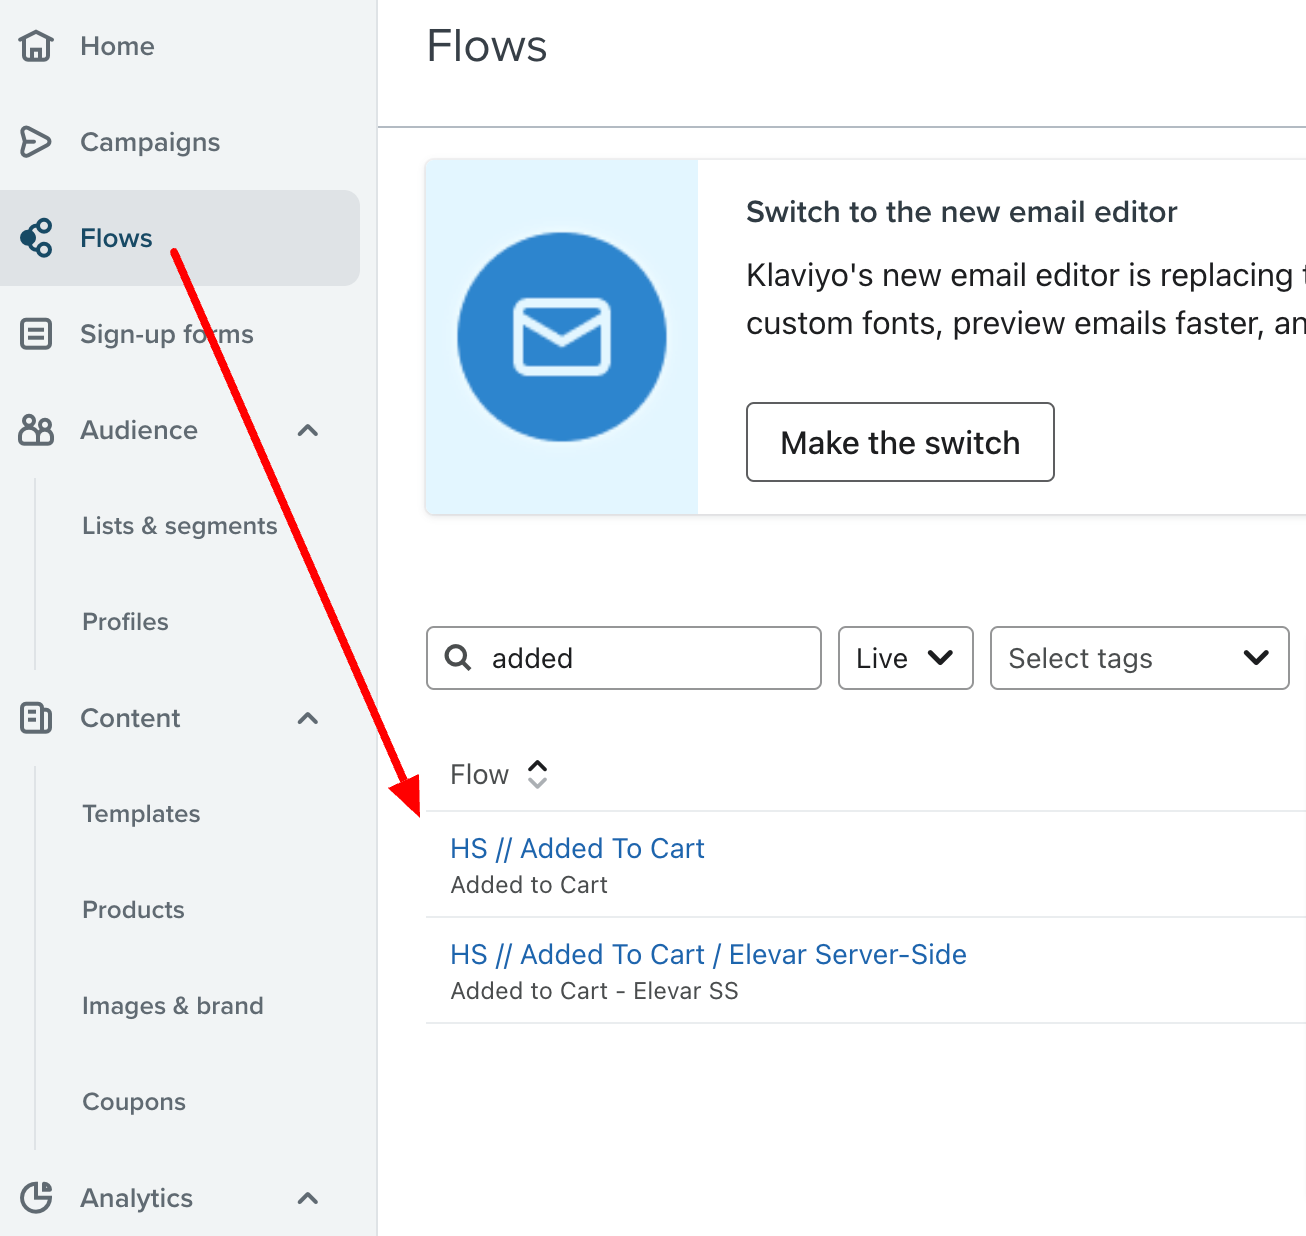Open Images & brand under Content
The image size is (1306, 1236).
(x=173, y=1006)
